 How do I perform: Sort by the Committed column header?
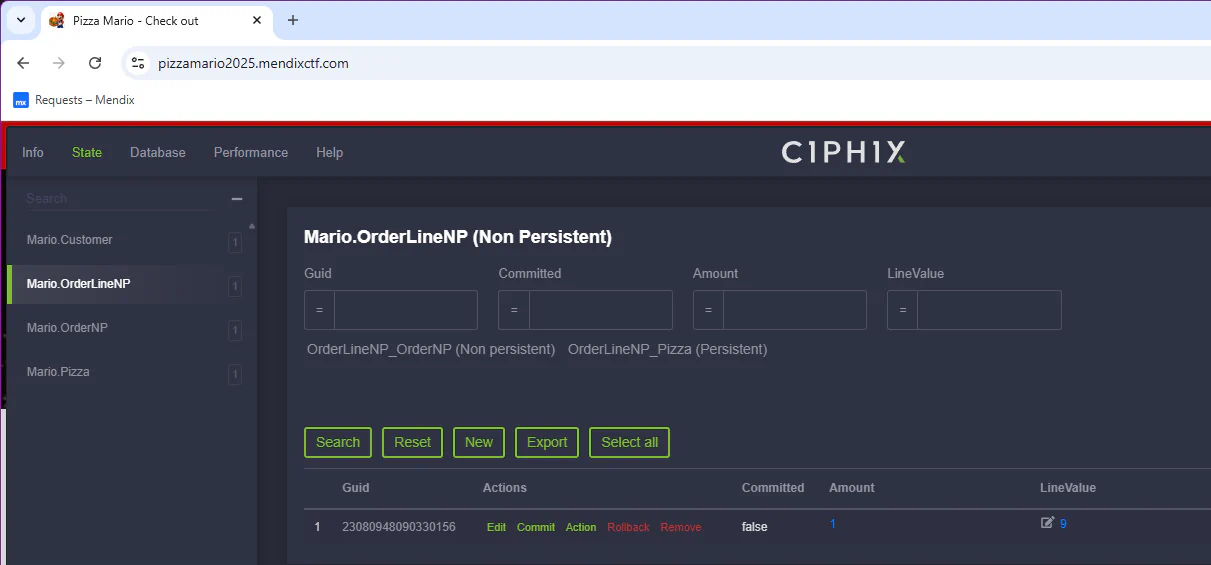[x=773, y=488]
